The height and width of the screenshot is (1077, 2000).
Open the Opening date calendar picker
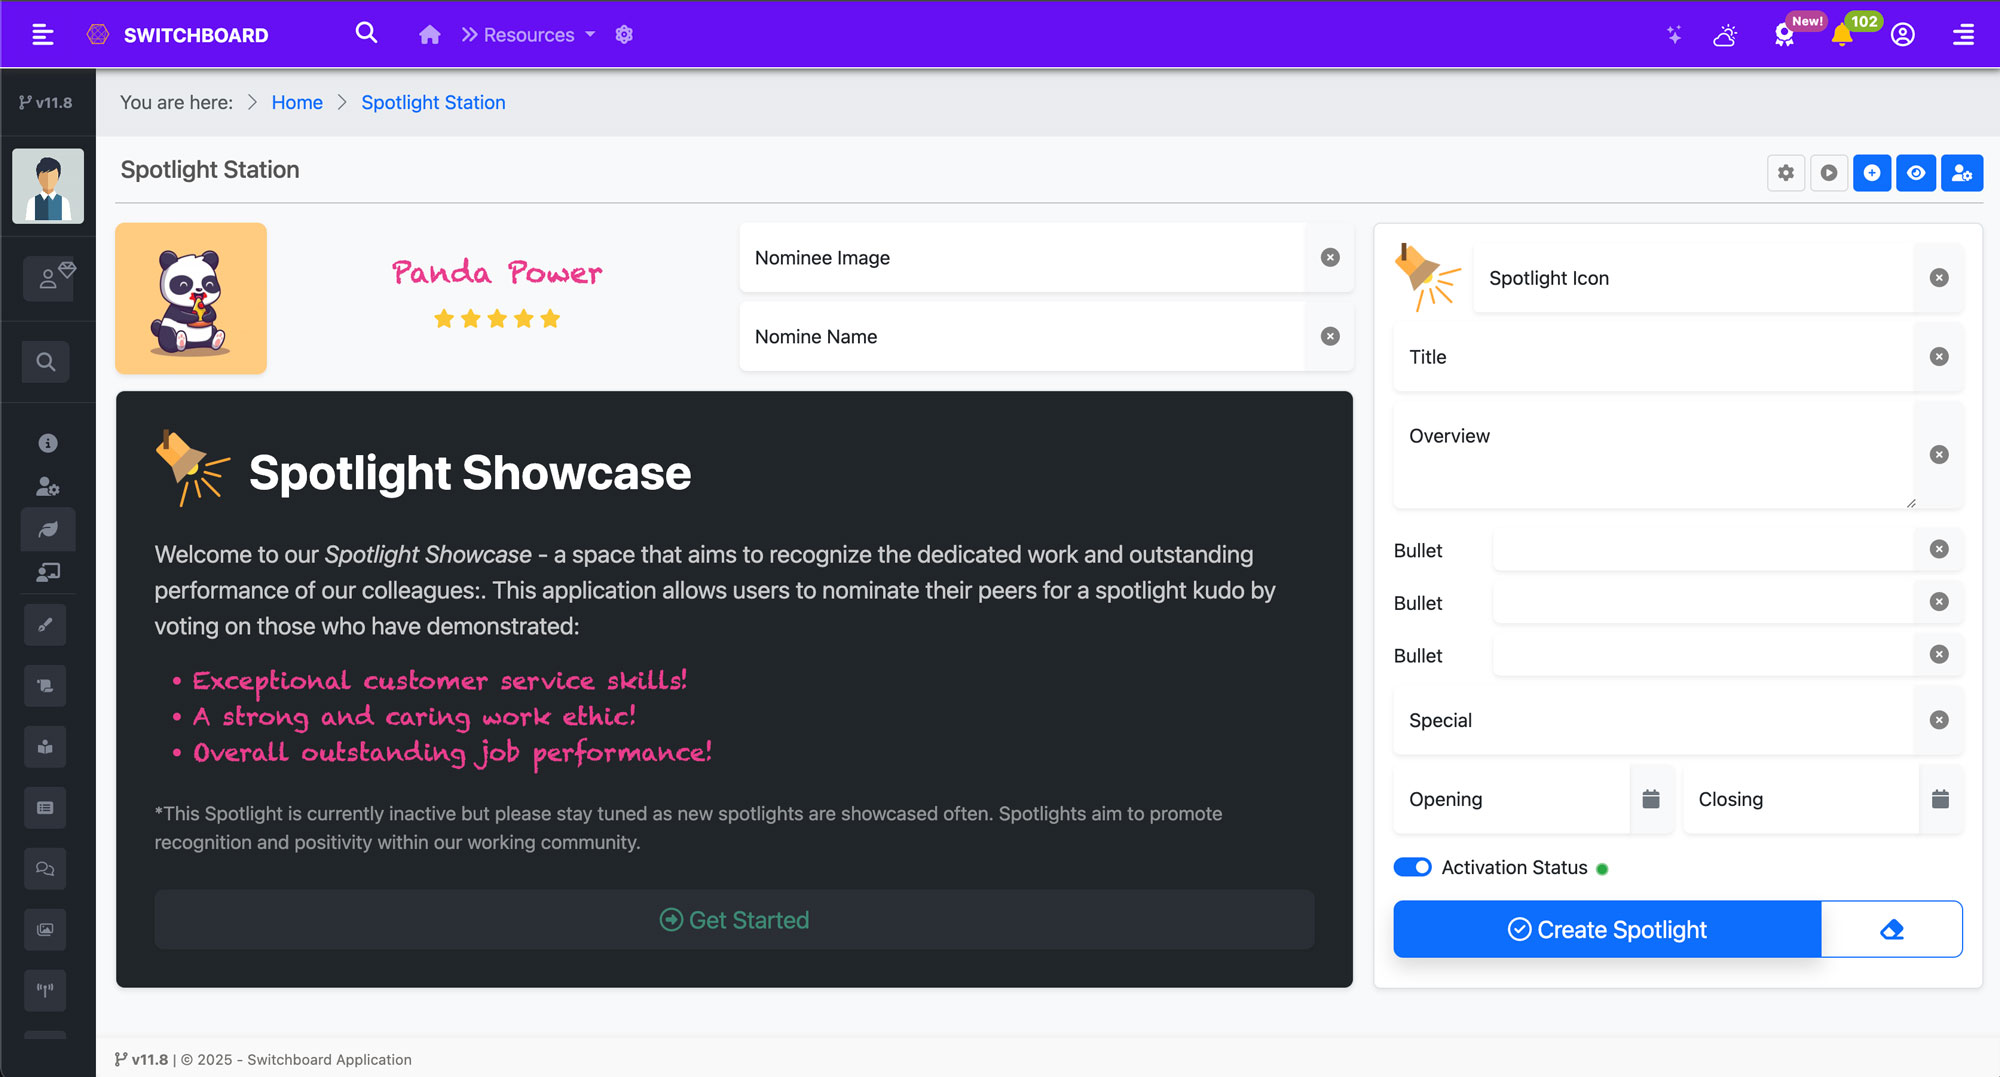pos(1651,799)
